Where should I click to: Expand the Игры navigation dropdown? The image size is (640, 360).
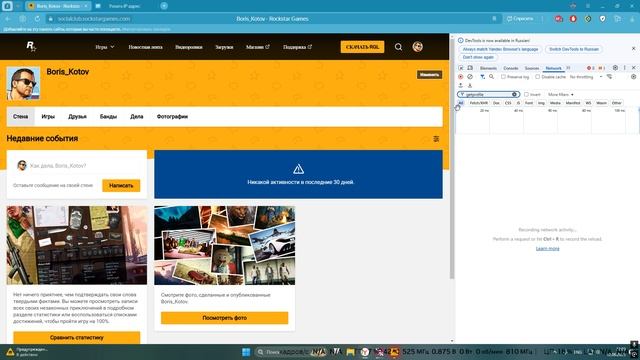pos(104,47)
